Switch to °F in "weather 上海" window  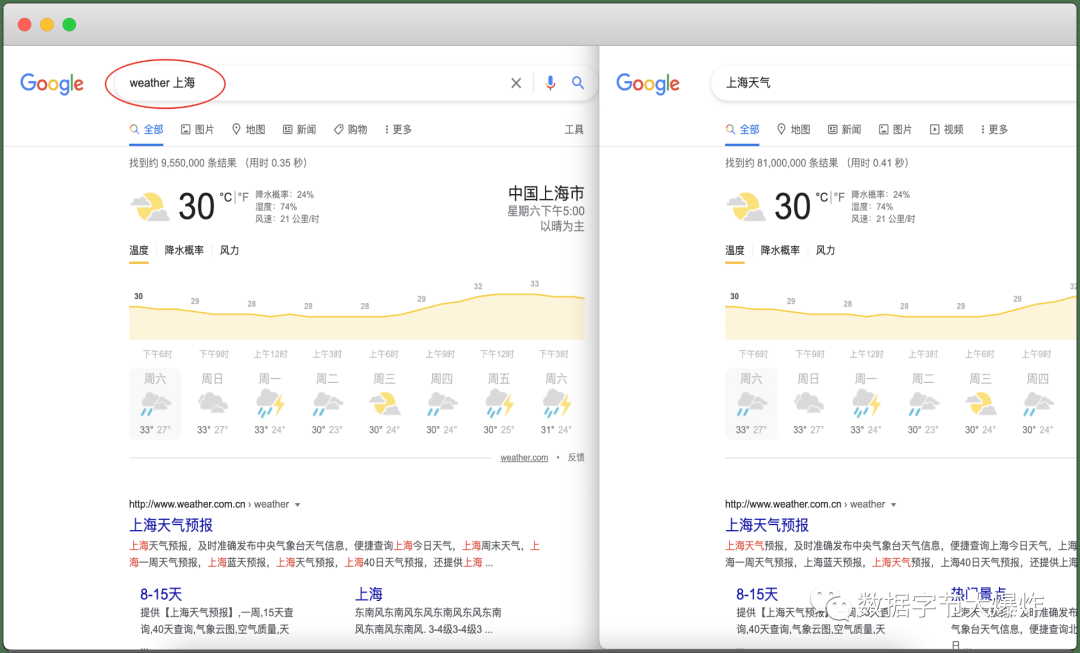tap(243, 198)
